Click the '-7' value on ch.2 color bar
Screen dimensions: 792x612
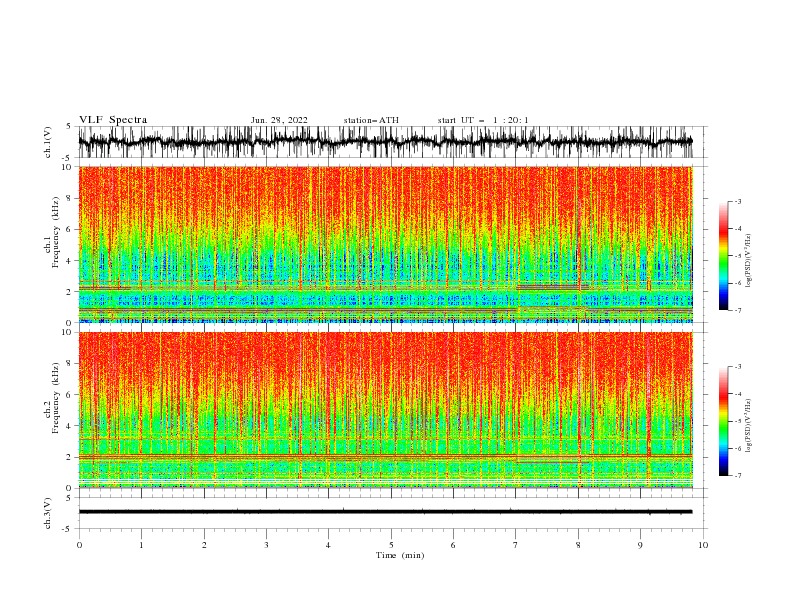click(737, 476)
